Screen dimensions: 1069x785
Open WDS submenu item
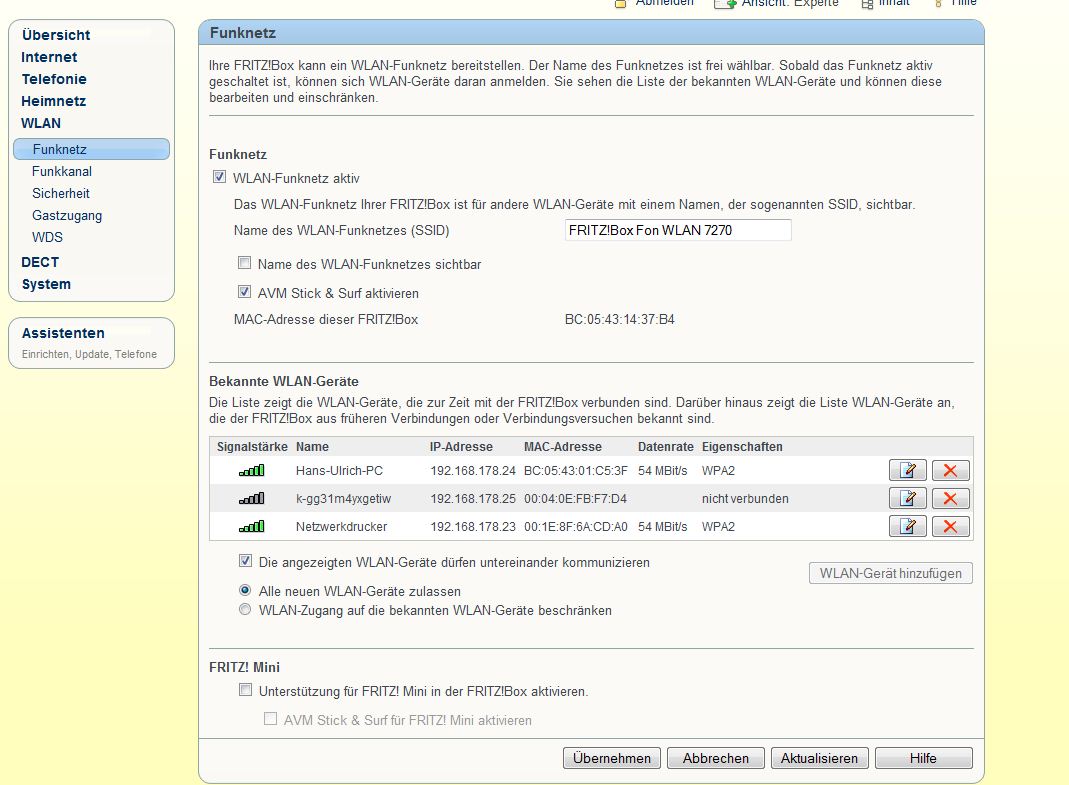[x=47, y=237]
